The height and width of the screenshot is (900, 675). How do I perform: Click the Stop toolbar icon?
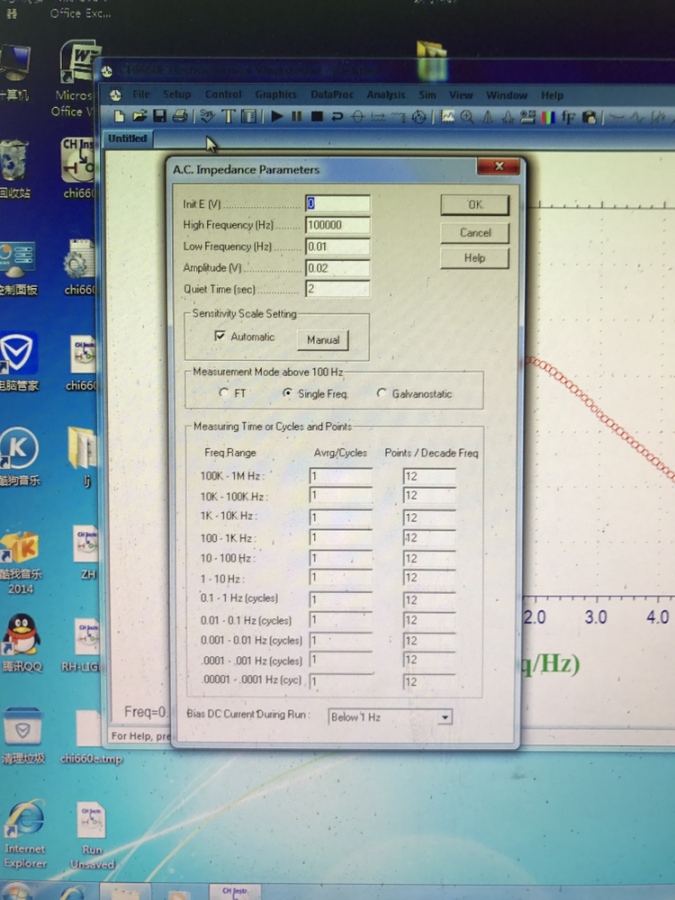coord(316,117)
